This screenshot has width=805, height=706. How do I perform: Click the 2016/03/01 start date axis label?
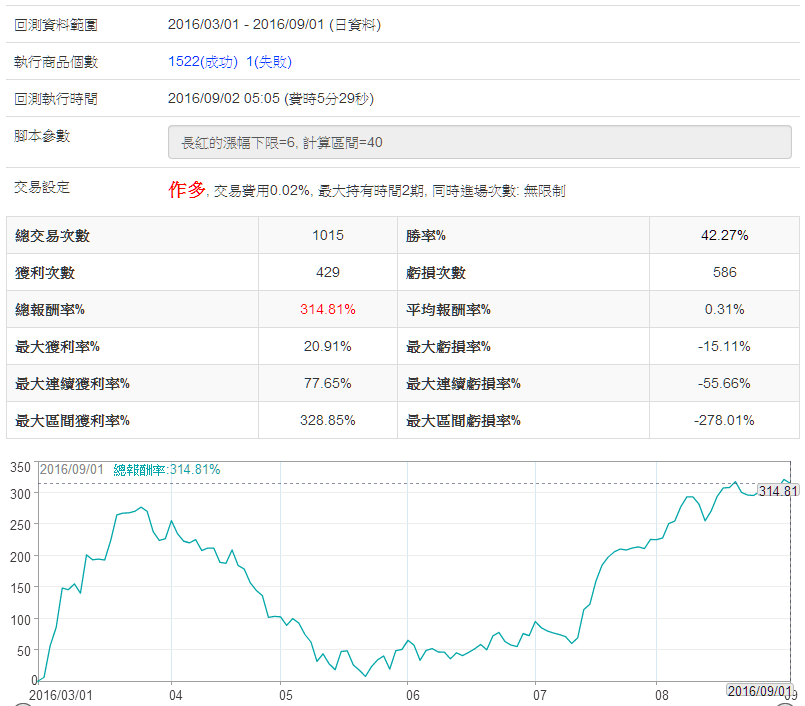60,693
